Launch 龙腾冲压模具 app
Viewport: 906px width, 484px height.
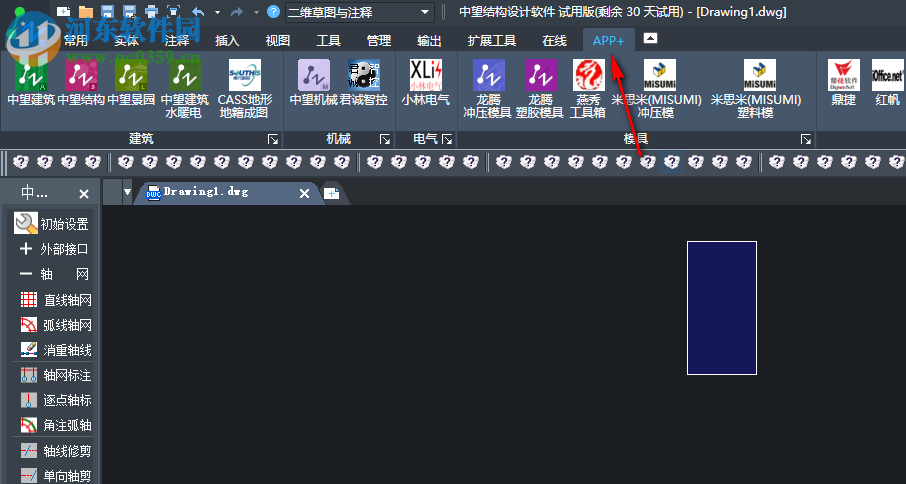[x=488, y=89]
